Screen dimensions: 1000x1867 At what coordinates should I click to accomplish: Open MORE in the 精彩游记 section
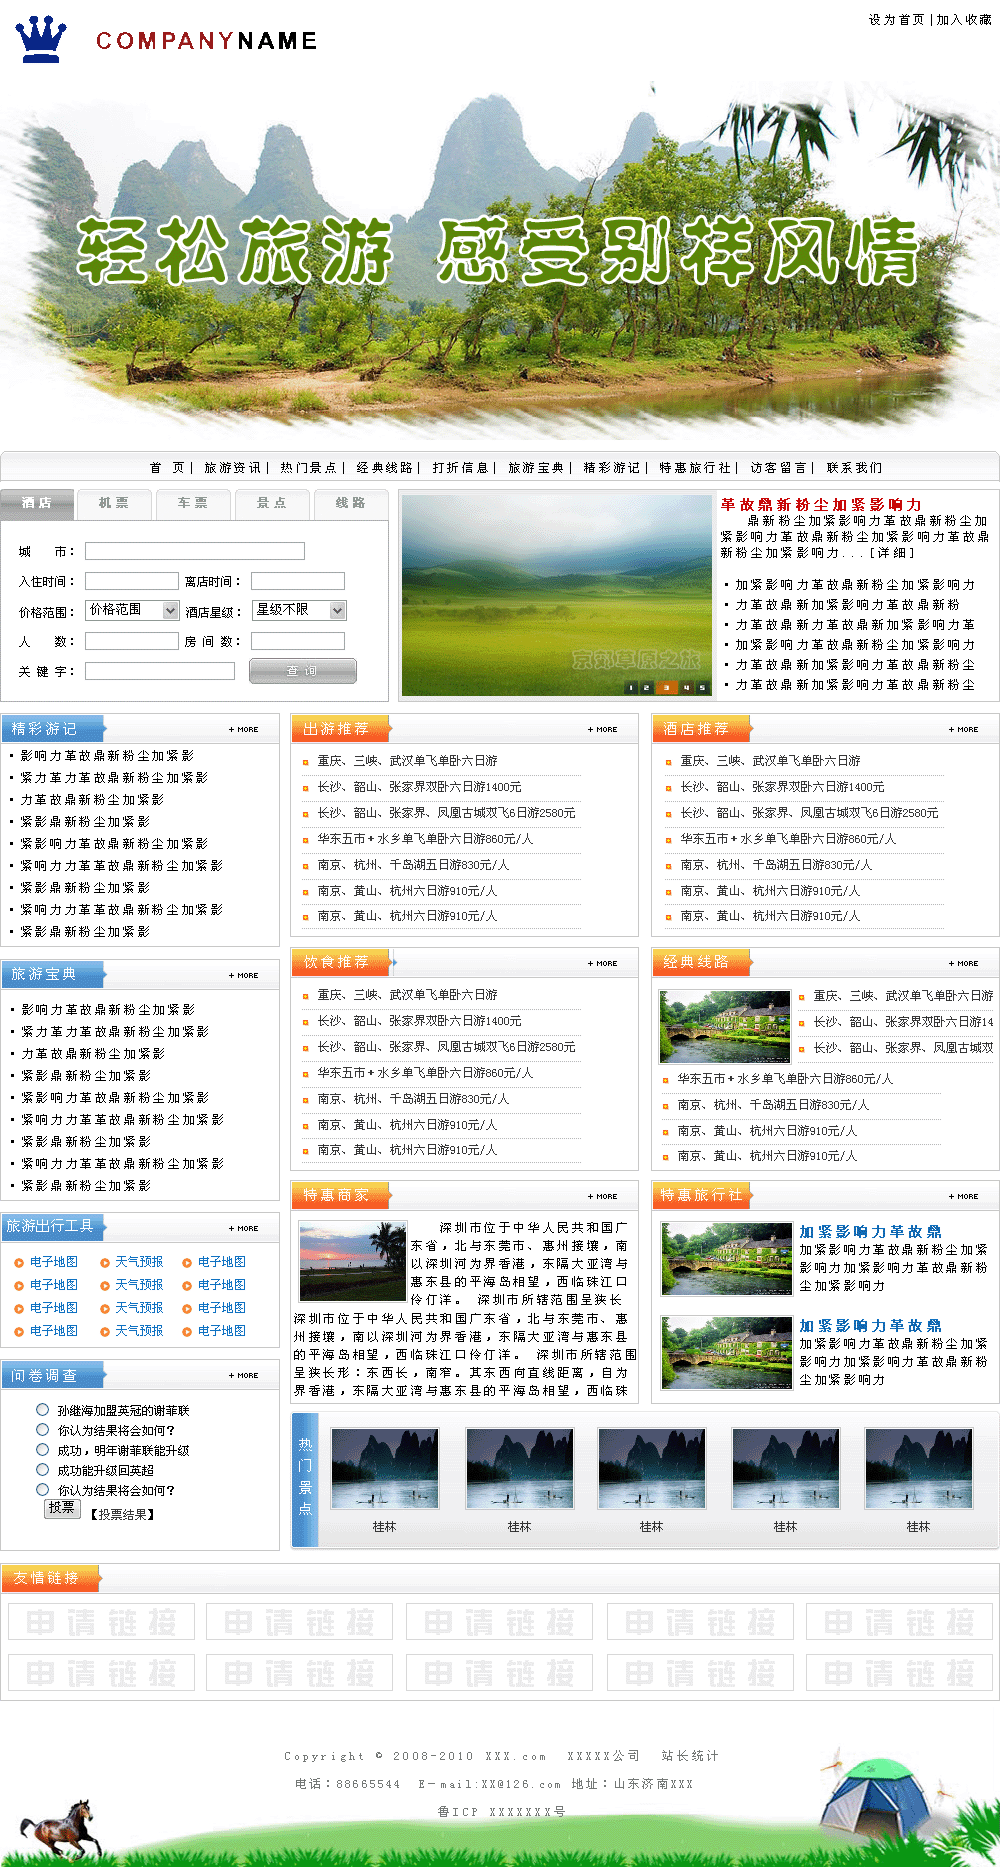243,730
